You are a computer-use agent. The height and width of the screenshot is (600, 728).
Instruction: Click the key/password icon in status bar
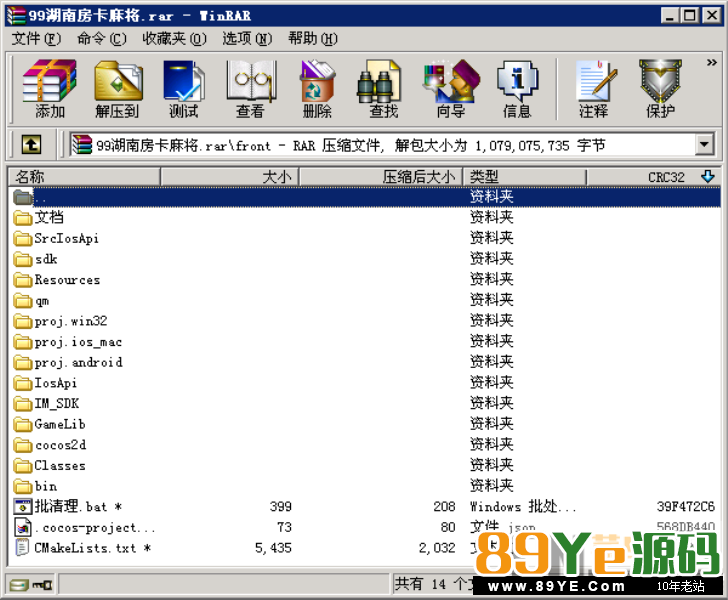click(x=43, y=585)
